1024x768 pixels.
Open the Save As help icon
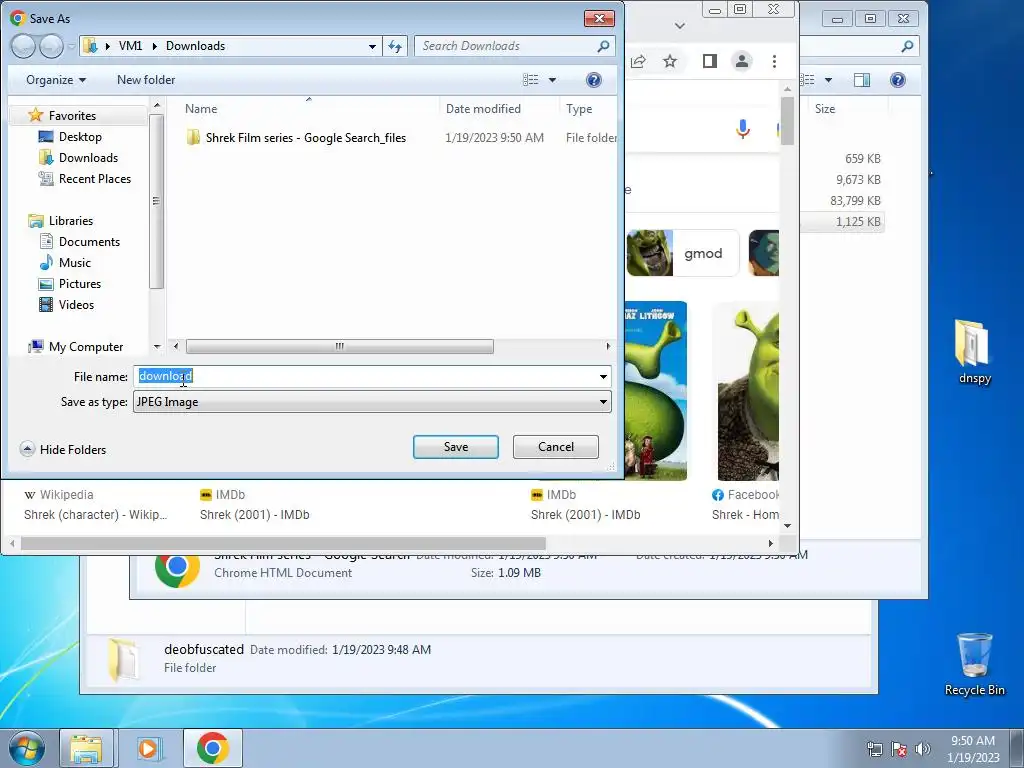(593, 80)
